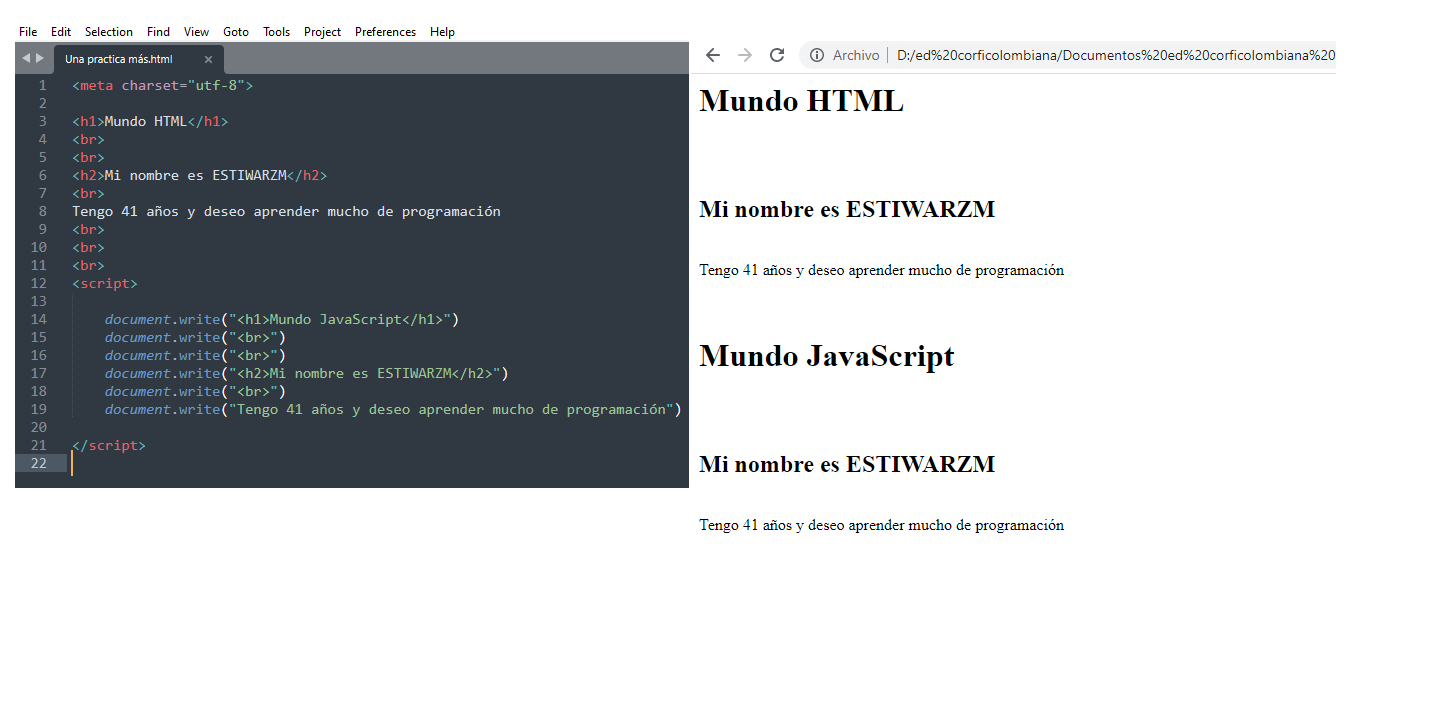Click the closing script tag line
Image resolution: width=1434 pixels, height=720 pixels.
pyautogui.click(x=109, y=445)
